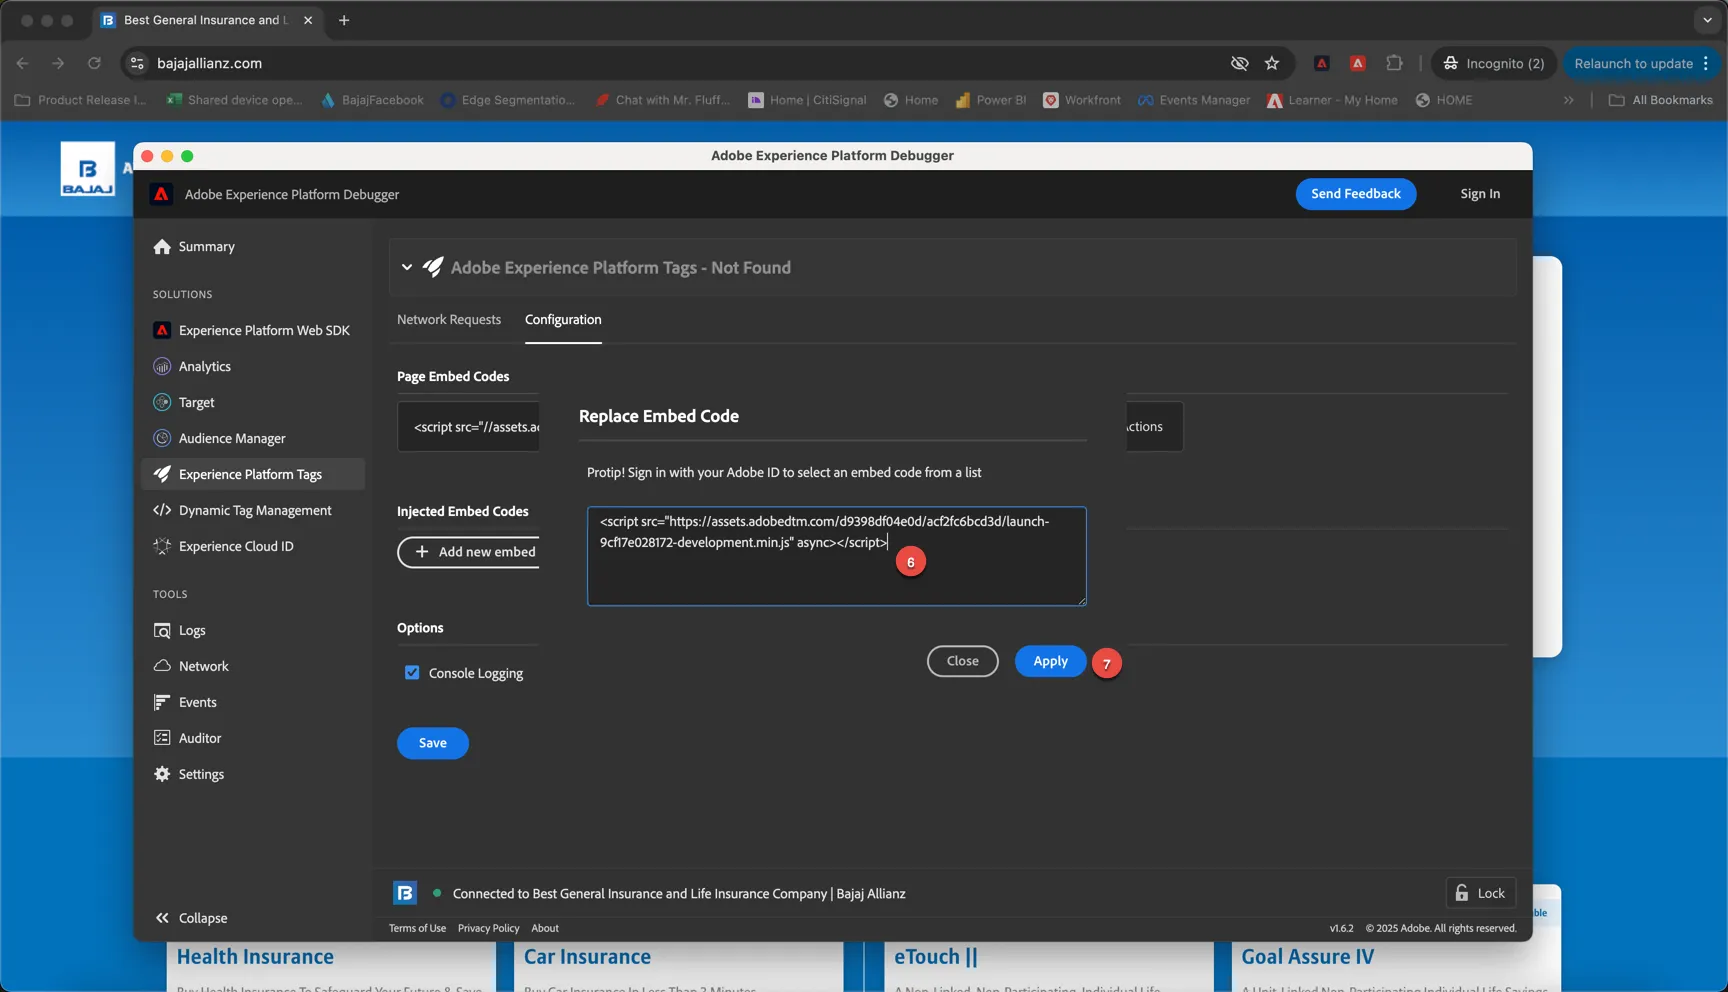Toggle the Console Logging checkbox
1728x992 pixels.
[412, 673]
